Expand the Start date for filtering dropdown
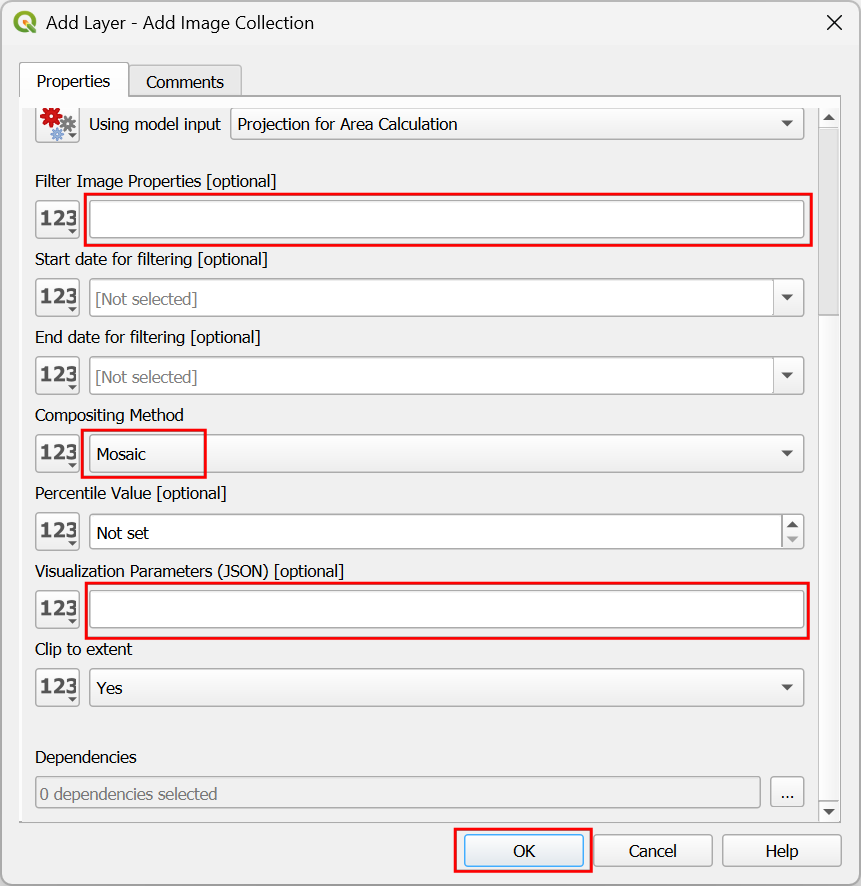Viewport: 861px width, 886px height. point(788,298)
